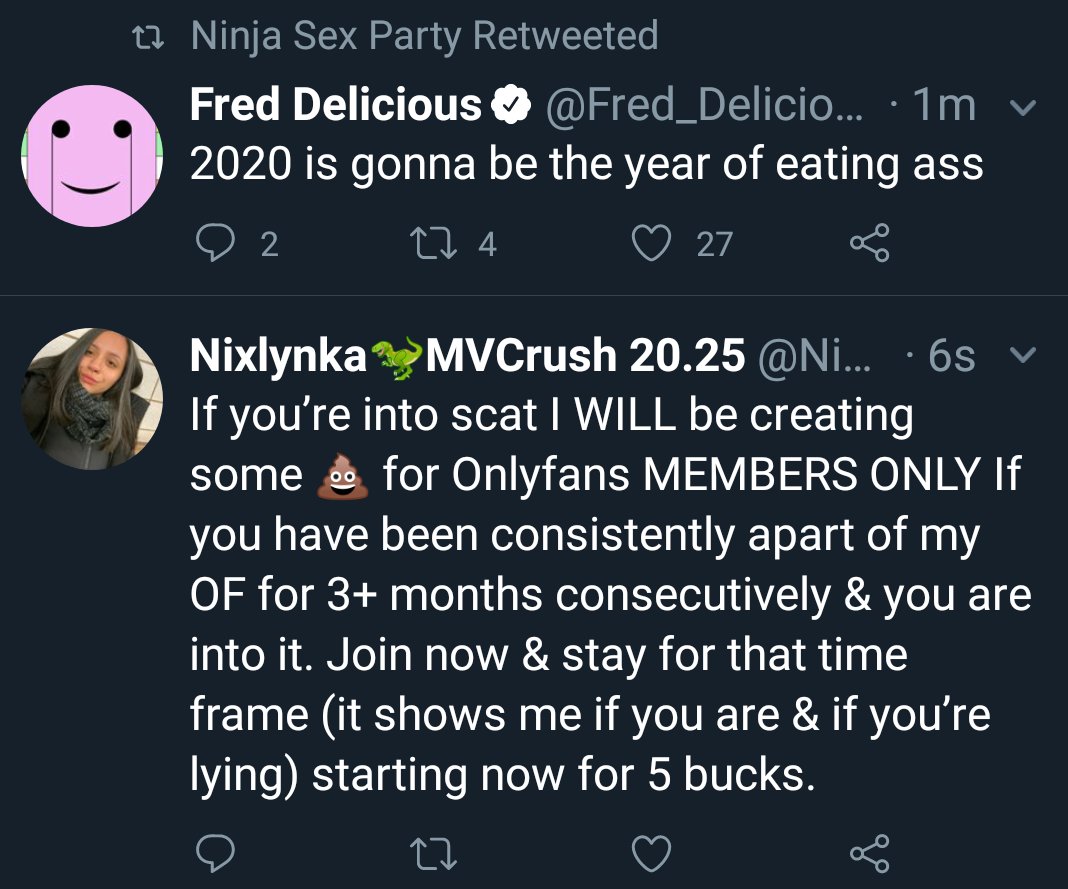This screenshot has height=889, width=1068.
Task: Open the Nixlynka MVCrush 20.25 display name
Action: (466, 356)
